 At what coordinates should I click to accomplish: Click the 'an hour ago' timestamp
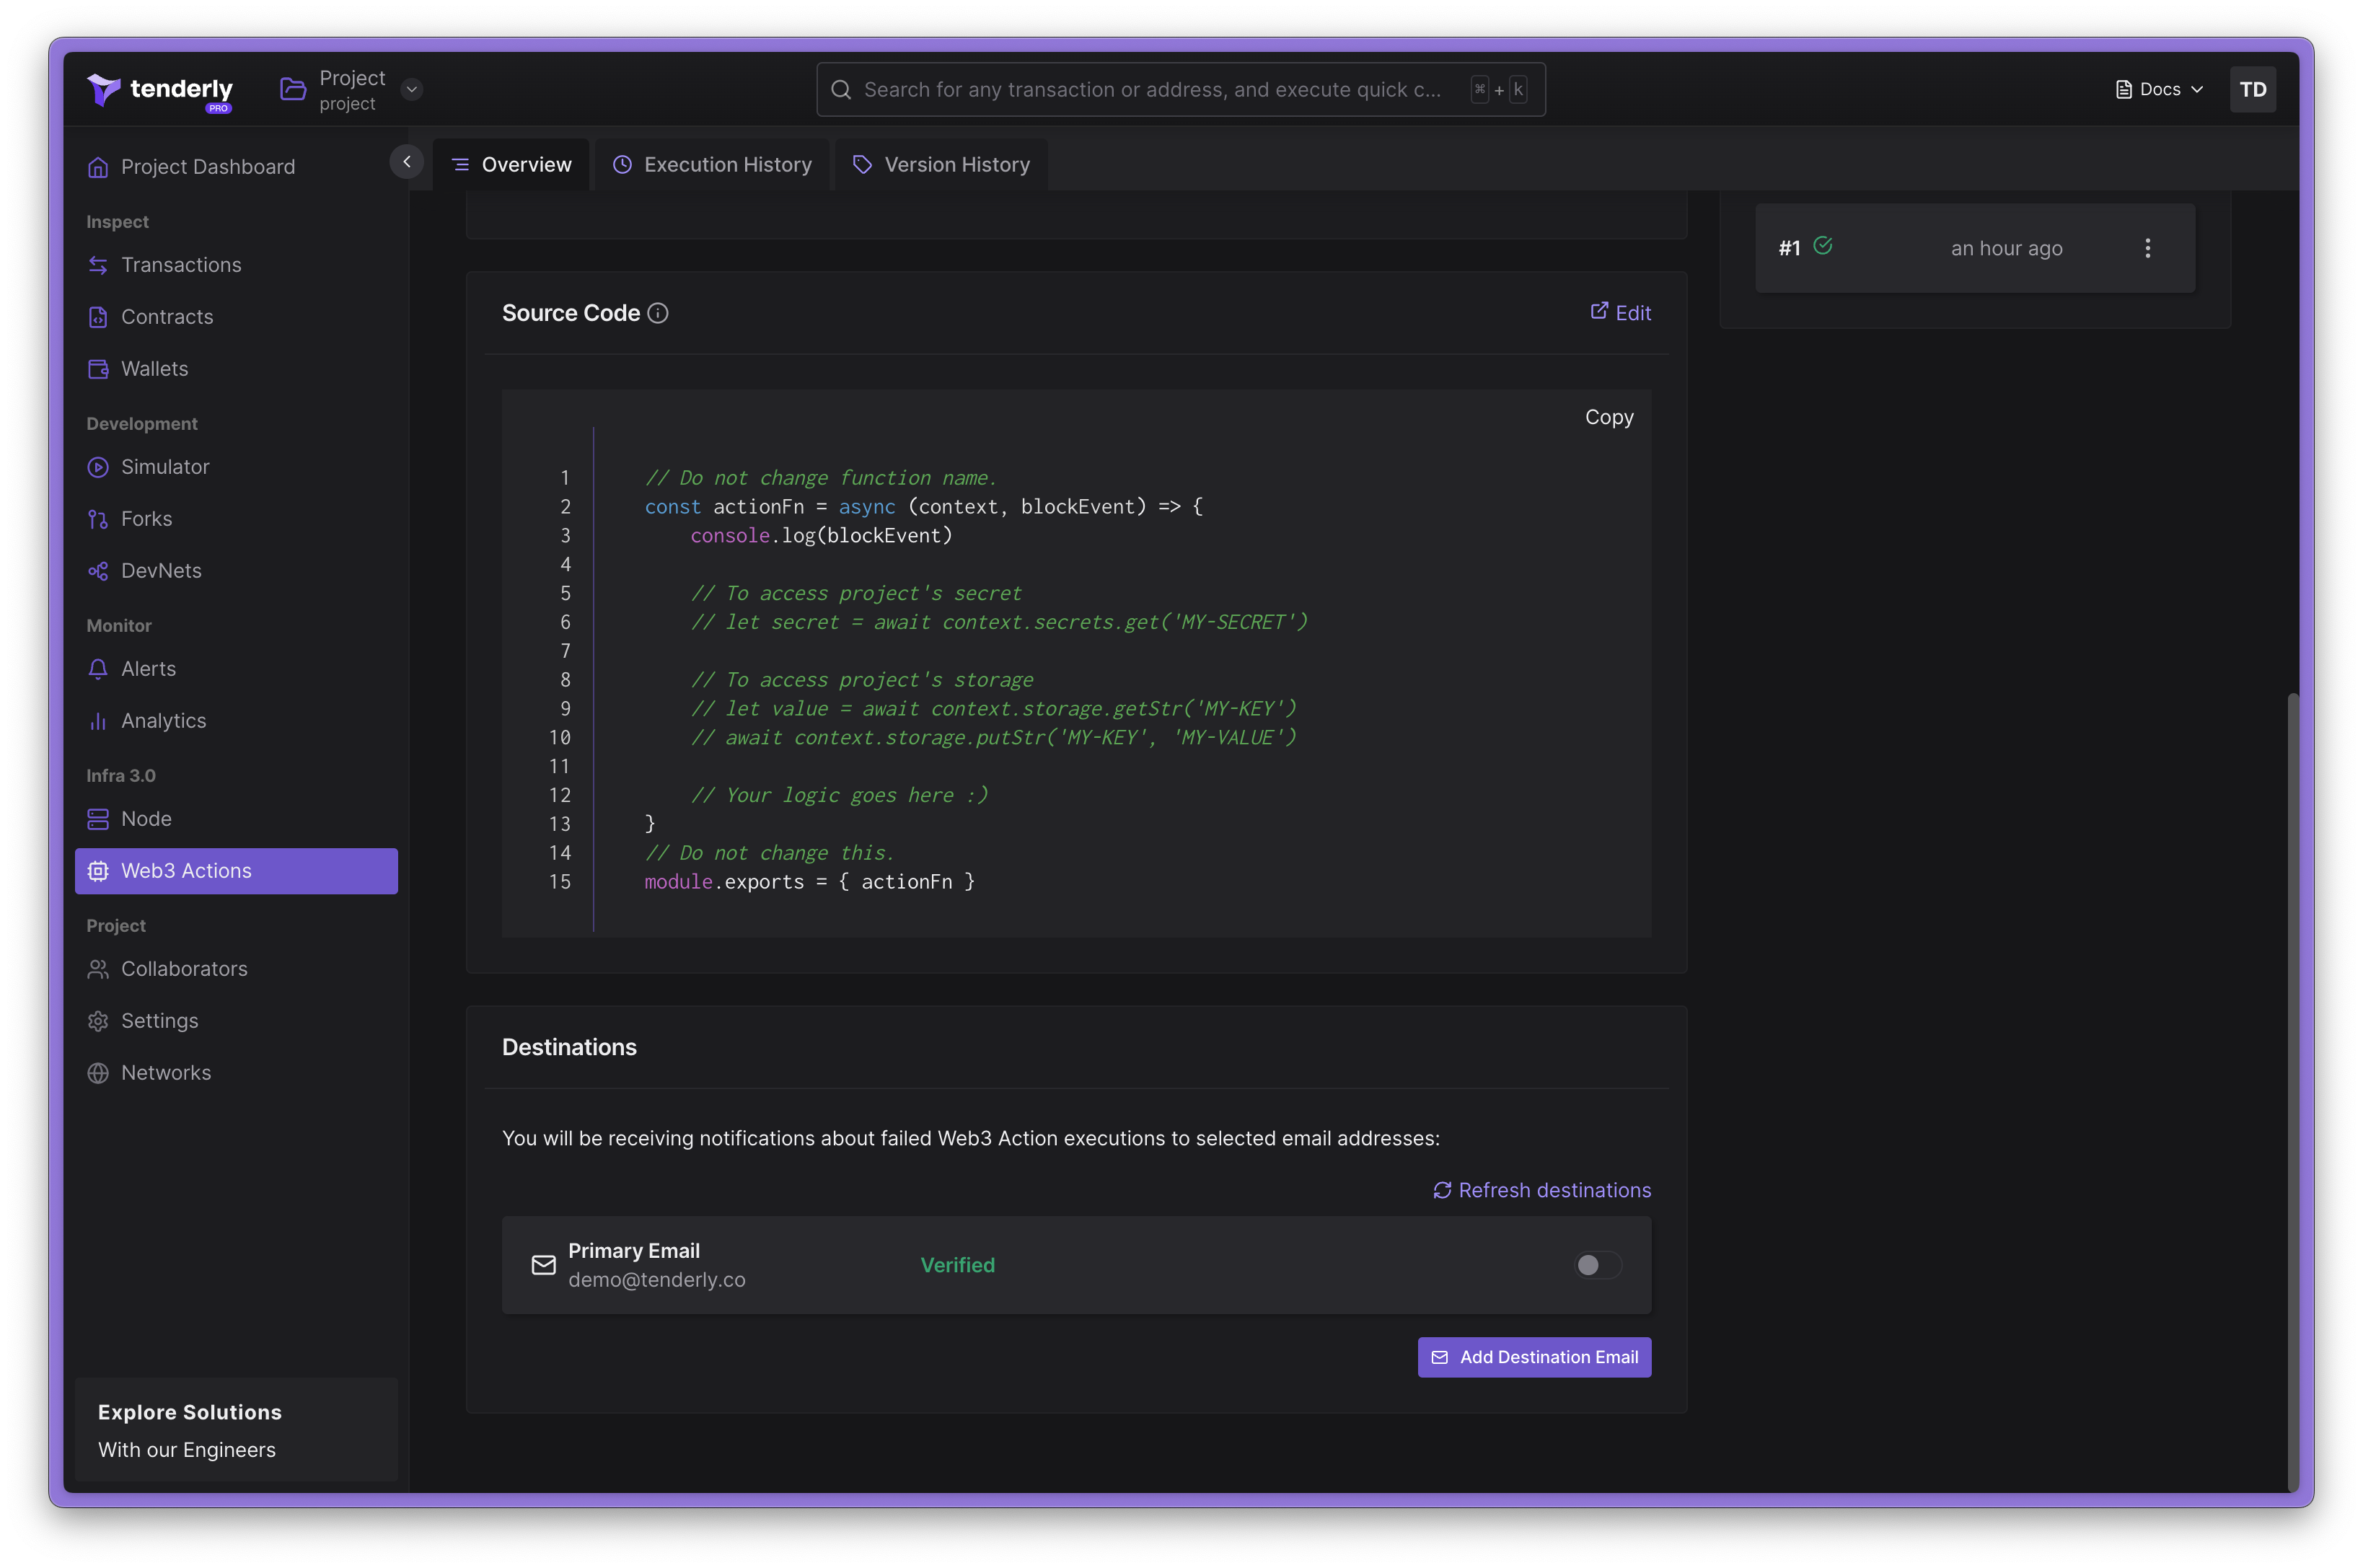tap(2006, 249)
